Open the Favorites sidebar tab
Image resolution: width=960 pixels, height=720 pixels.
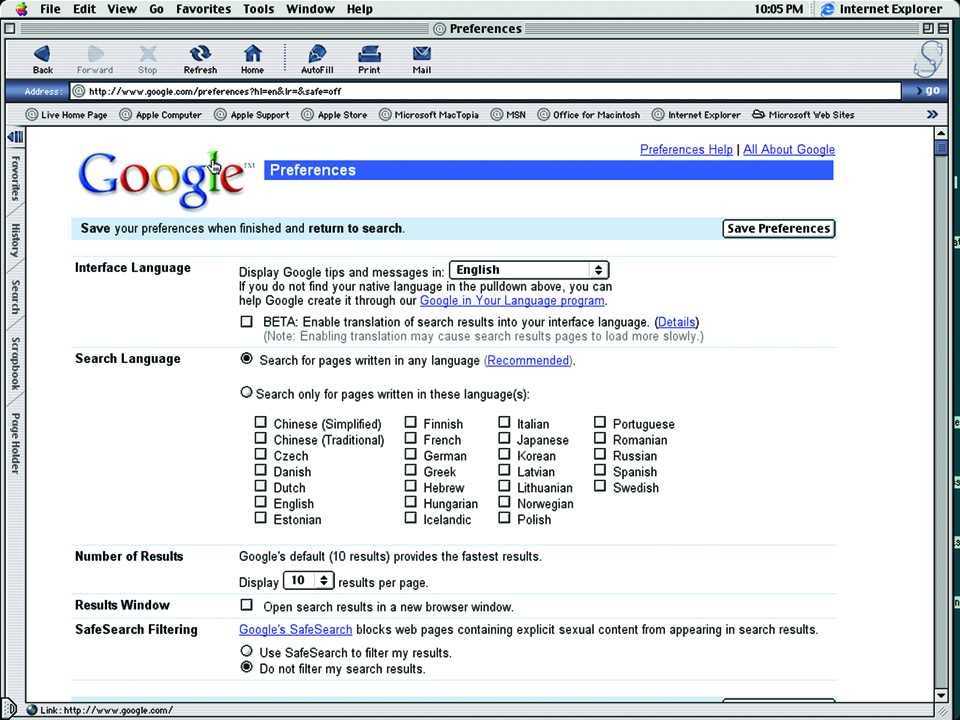pyautogui.click(x=15, y=178)
